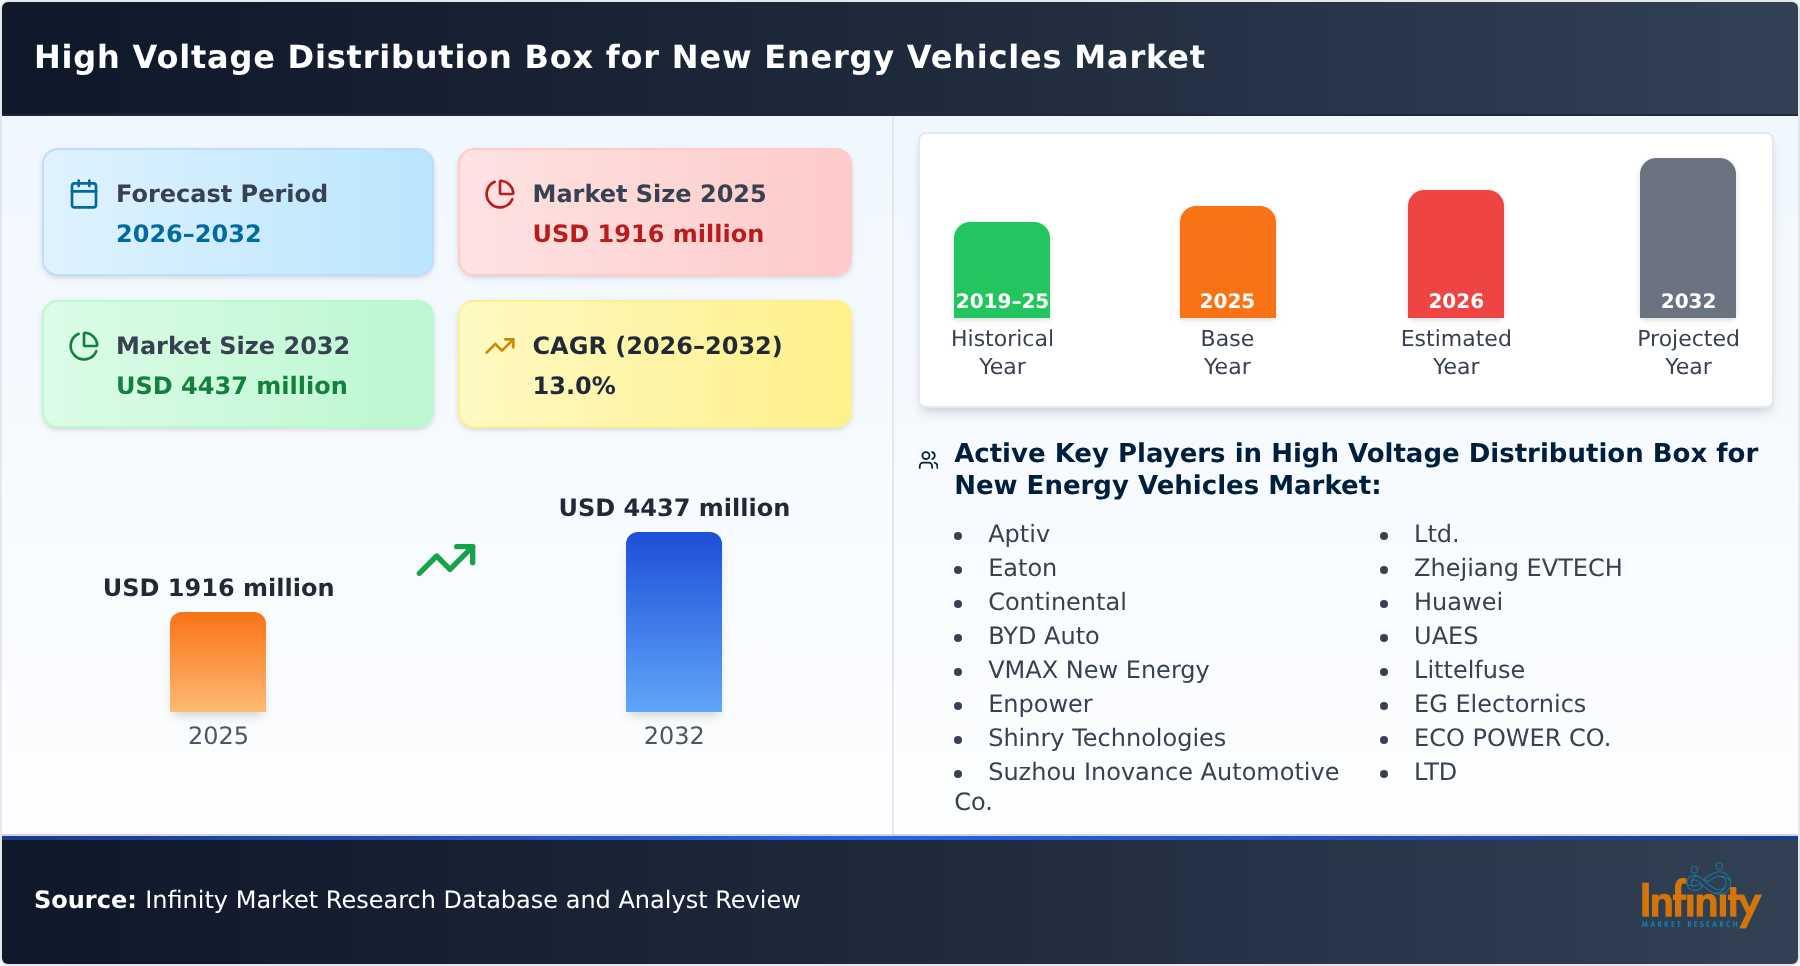Viewport: 1800px width, 966px height.
Task: Click the '2025' label under the orange bar
Action: tap(218, 736)
